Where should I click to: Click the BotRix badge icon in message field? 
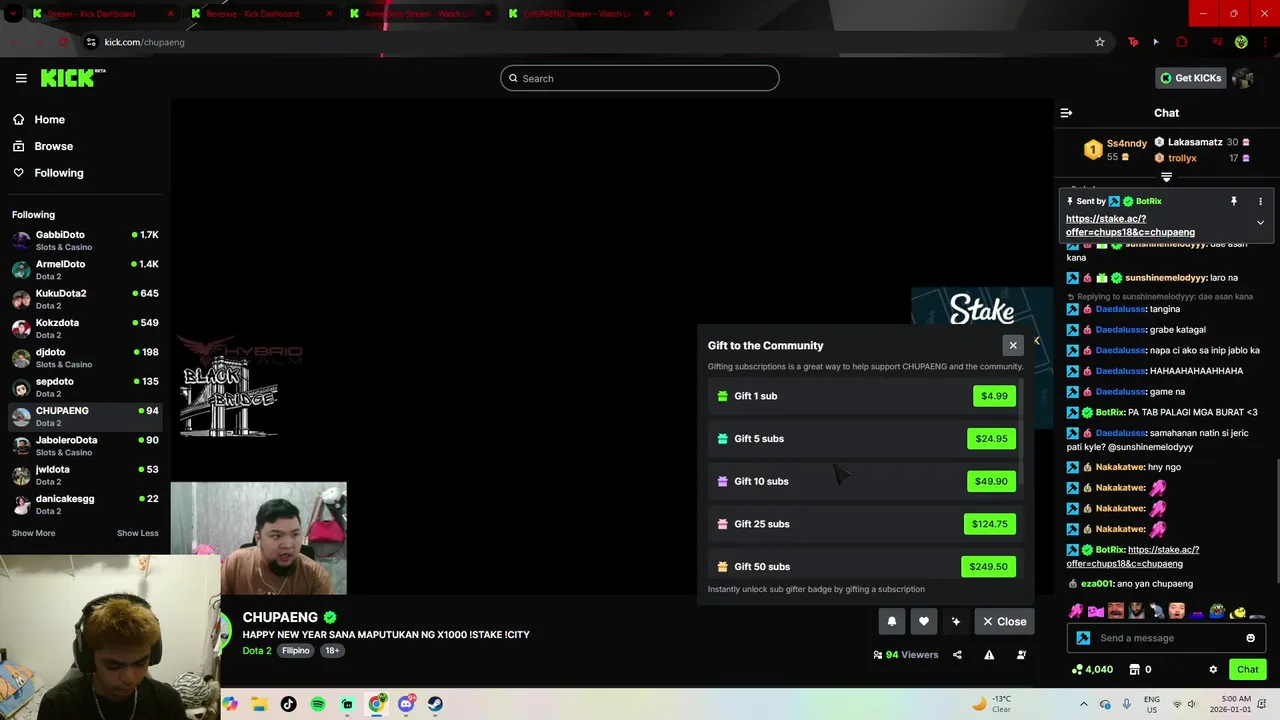click(x=1083, y=638)
